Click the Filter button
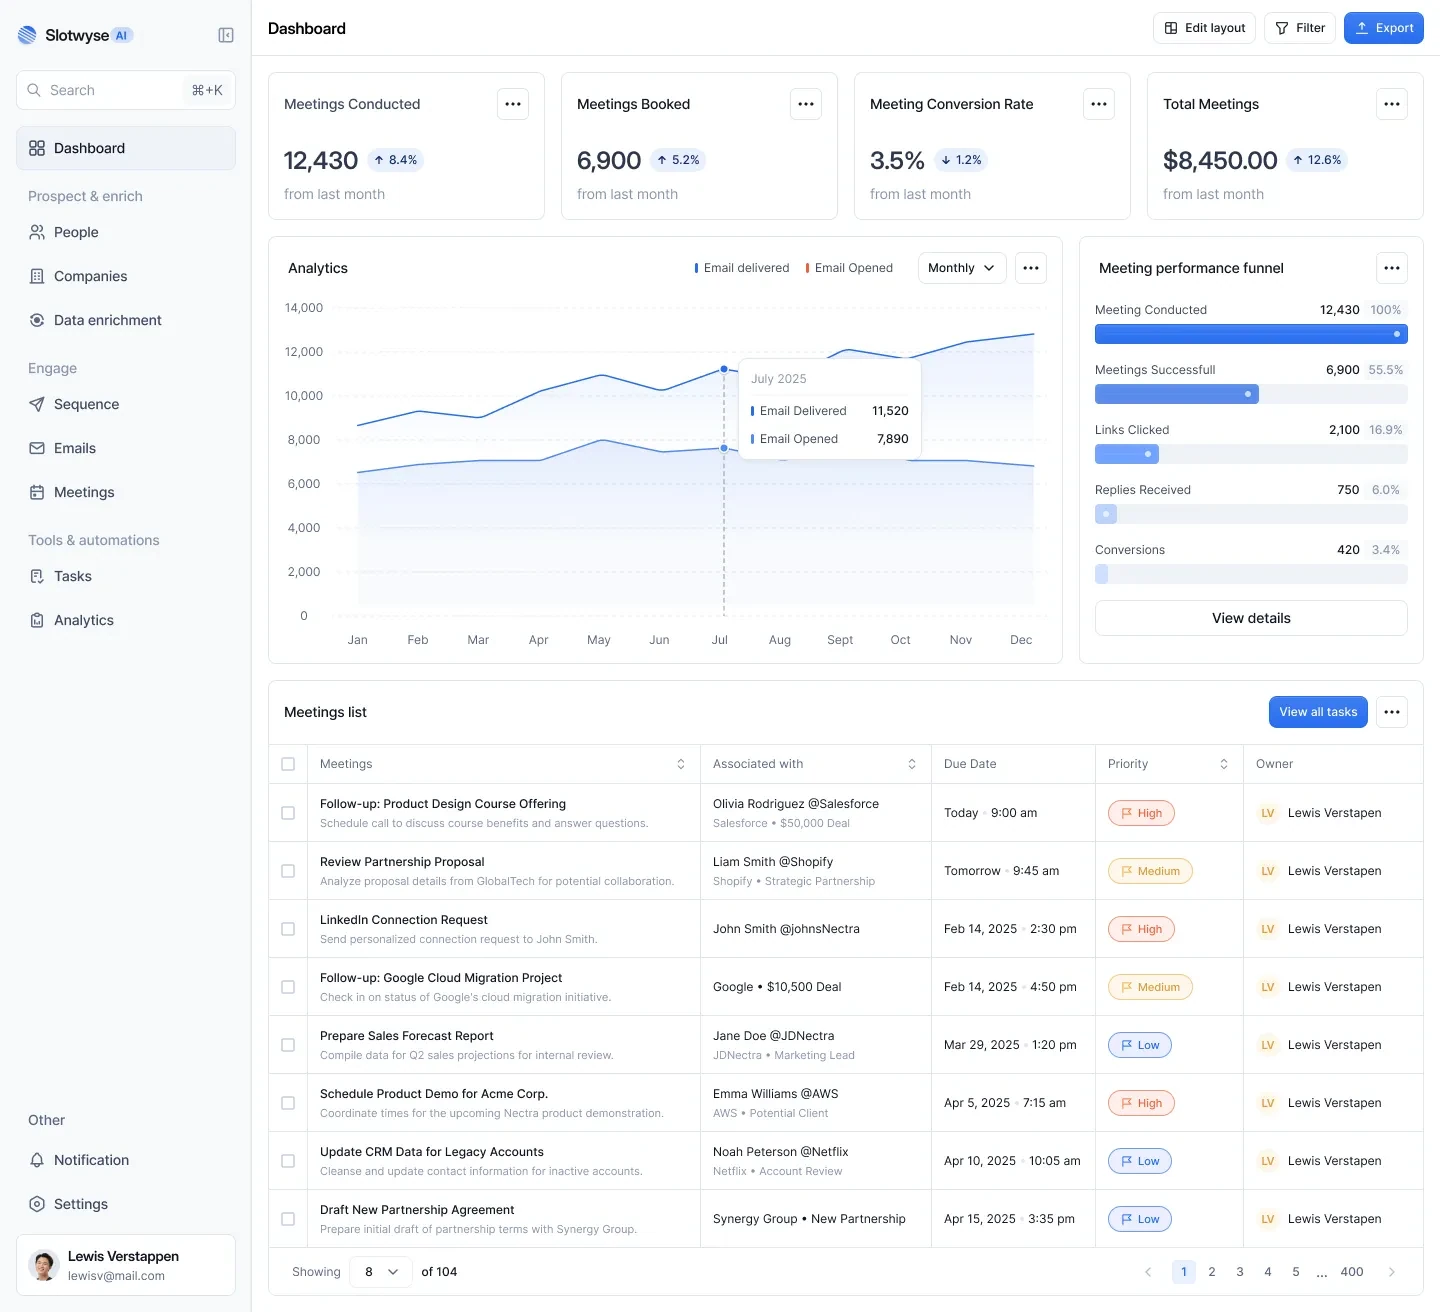 coord(1300,28)
